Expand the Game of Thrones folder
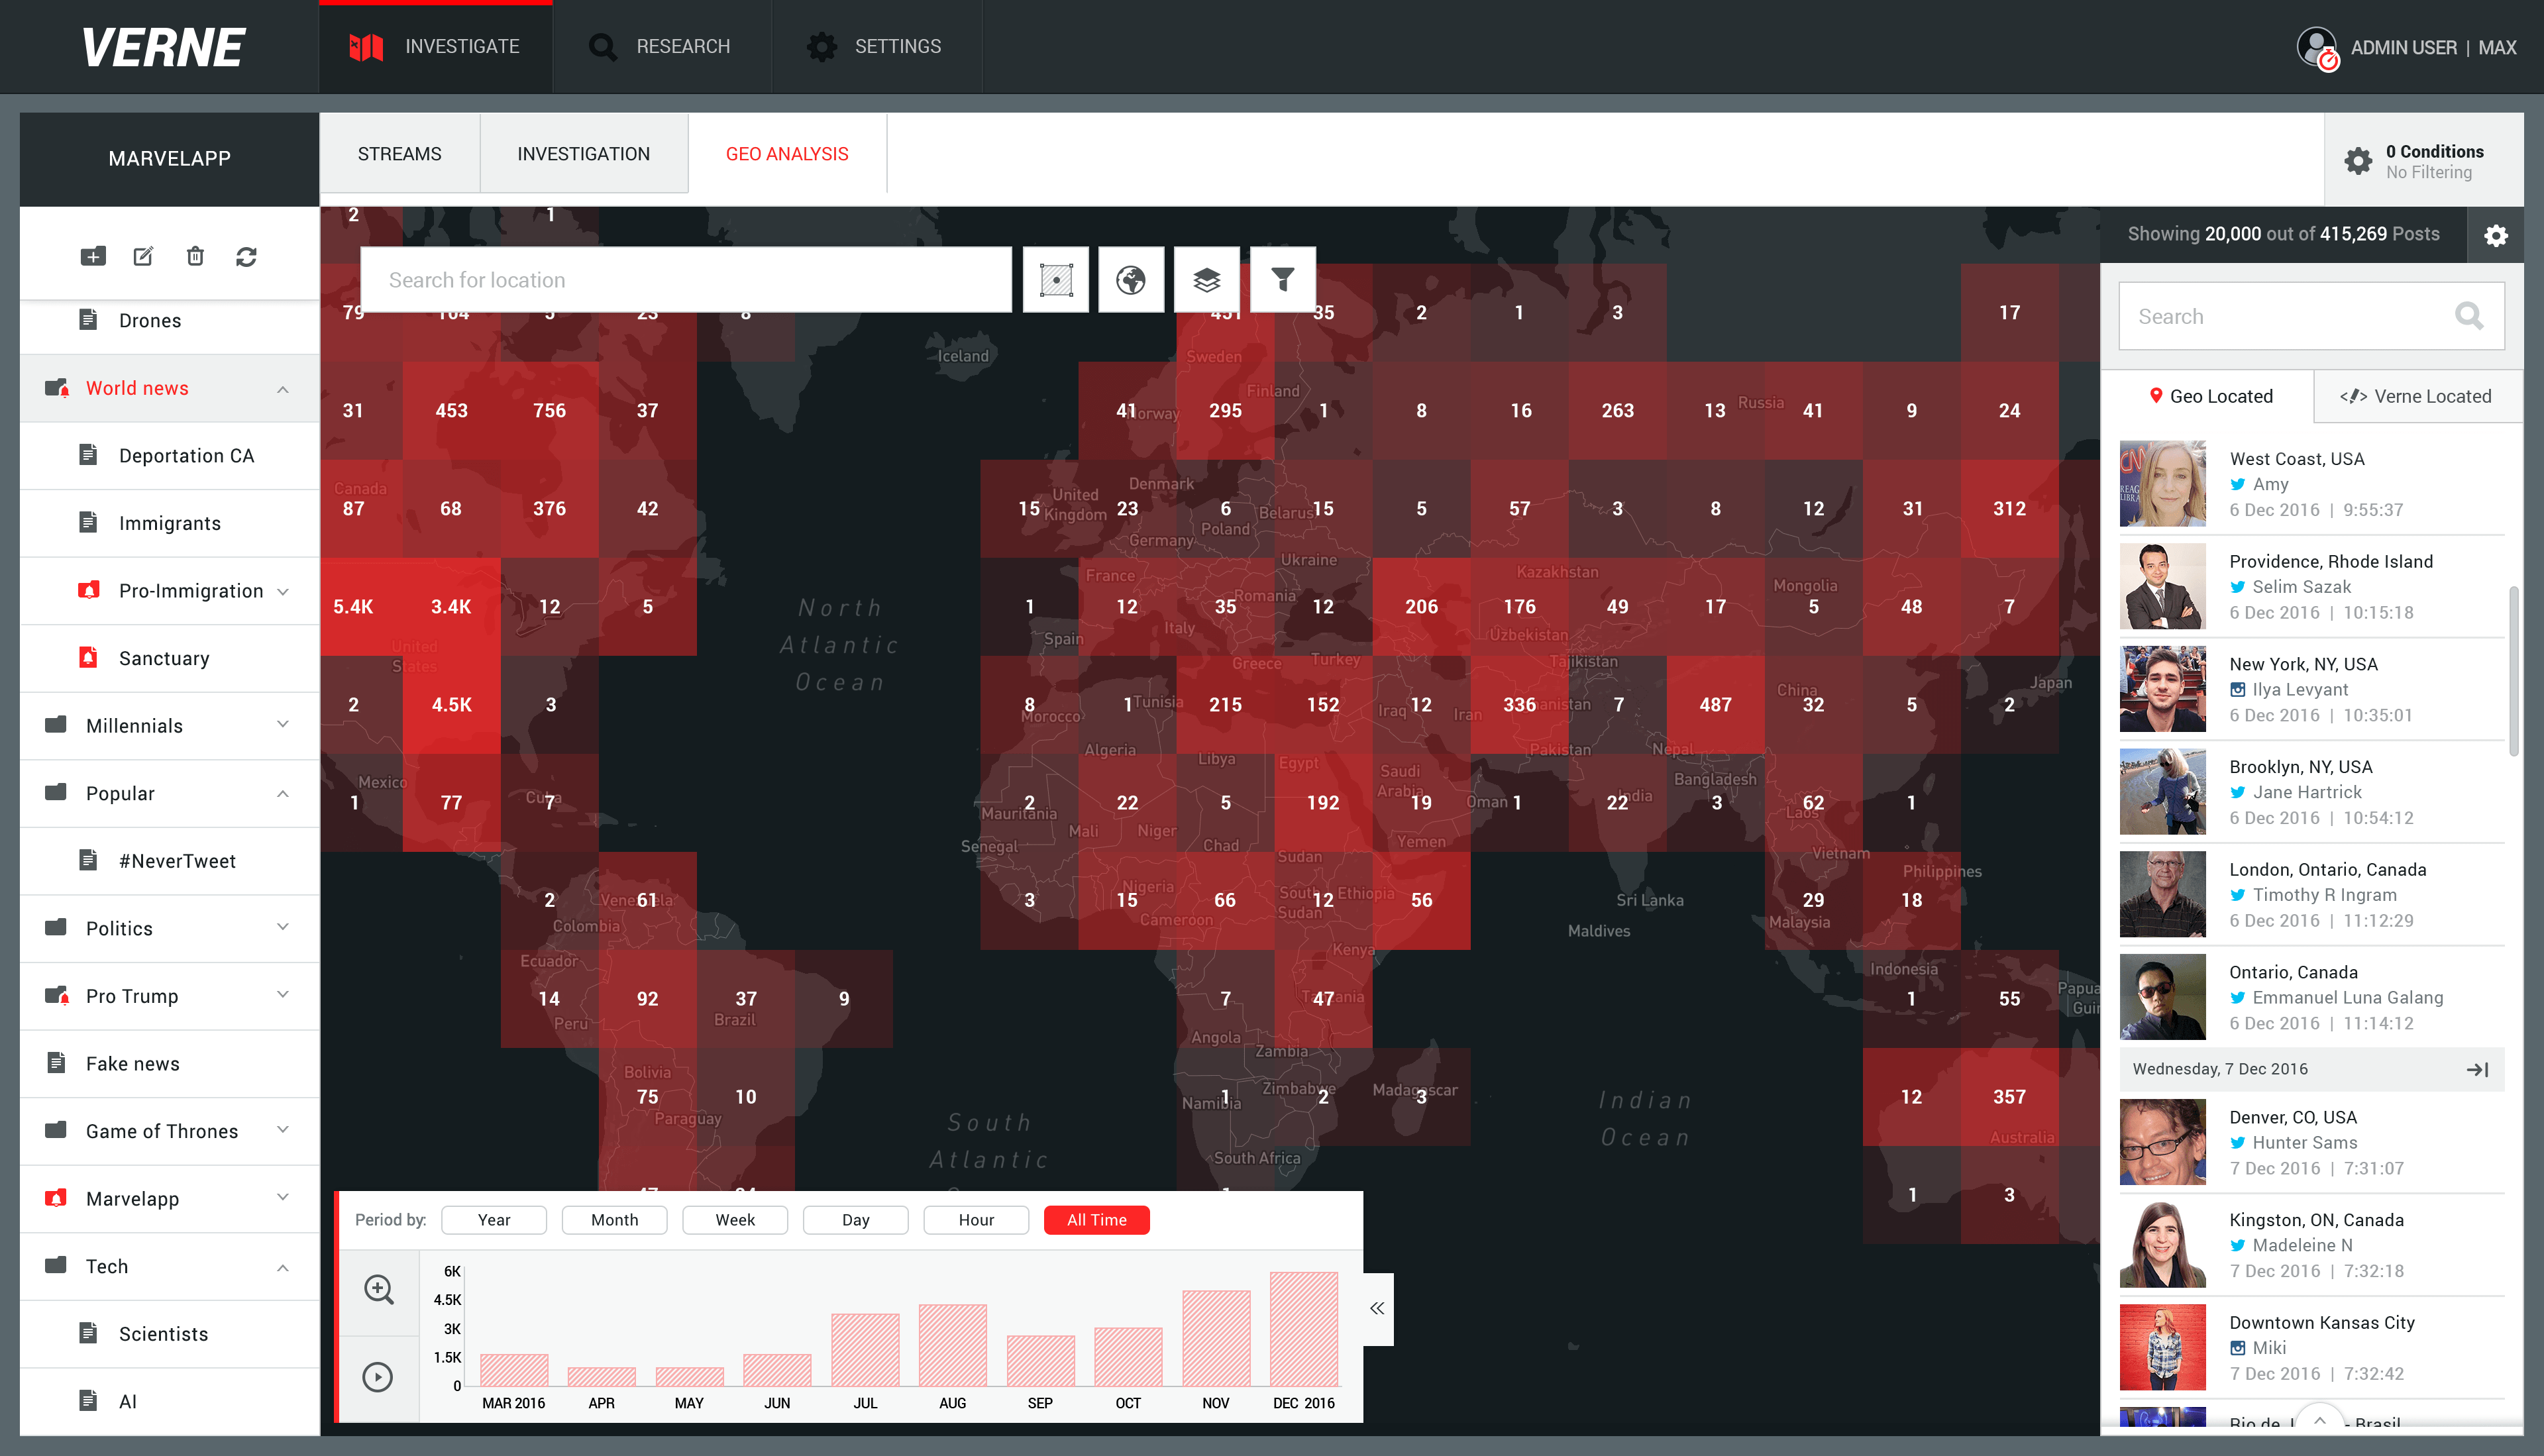 [283, 1130]
